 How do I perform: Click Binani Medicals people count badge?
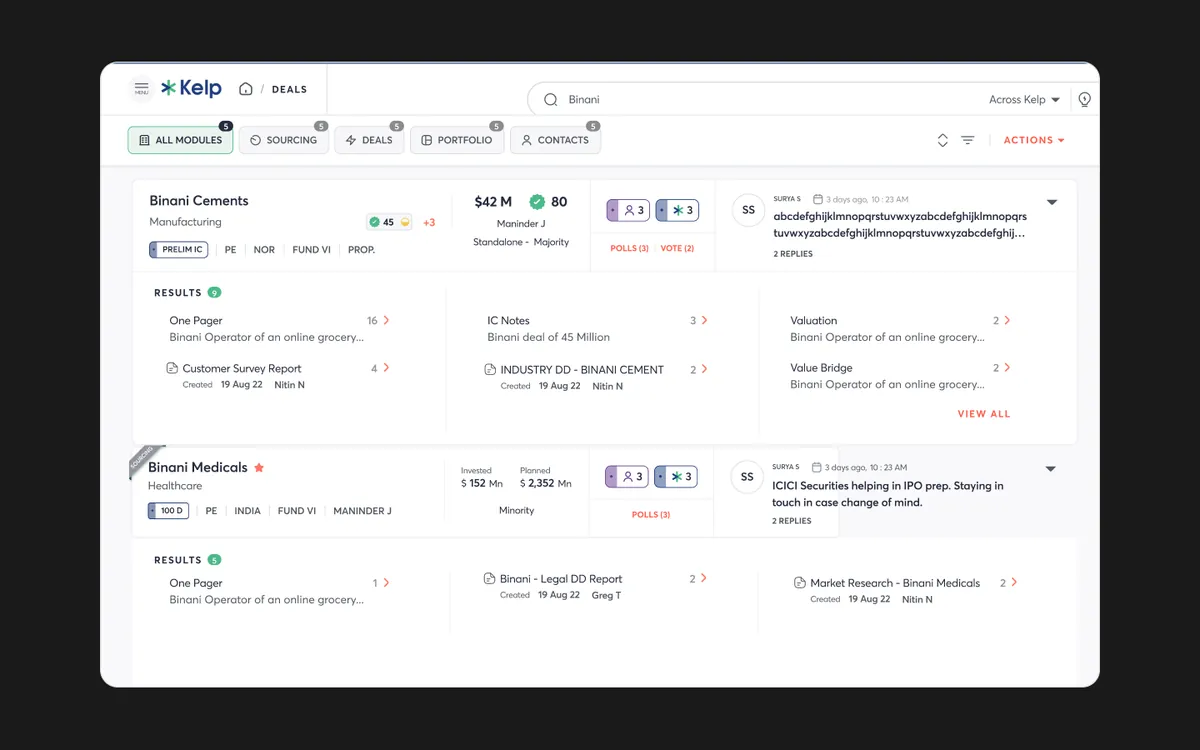[x=627, y=477]
